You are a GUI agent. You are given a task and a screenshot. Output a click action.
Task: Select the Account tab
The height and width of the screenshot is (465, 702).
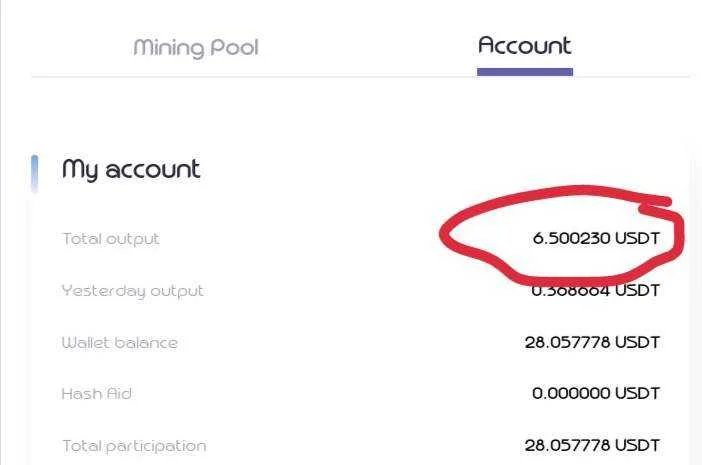tap(524, 46)
